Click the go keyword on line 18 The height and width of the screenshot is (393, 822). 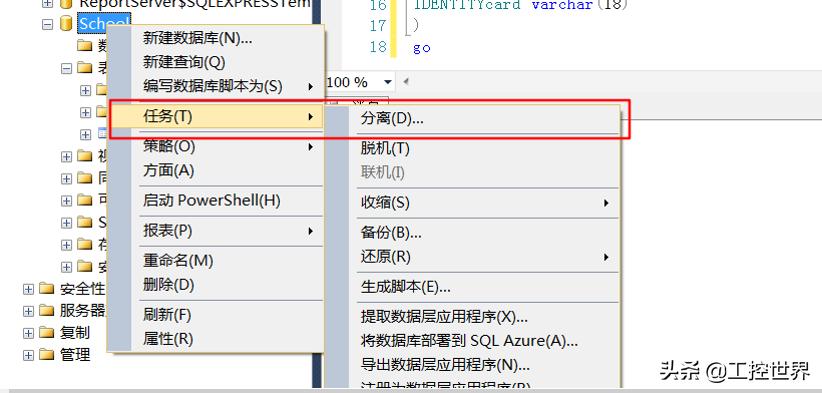[421, 48]
